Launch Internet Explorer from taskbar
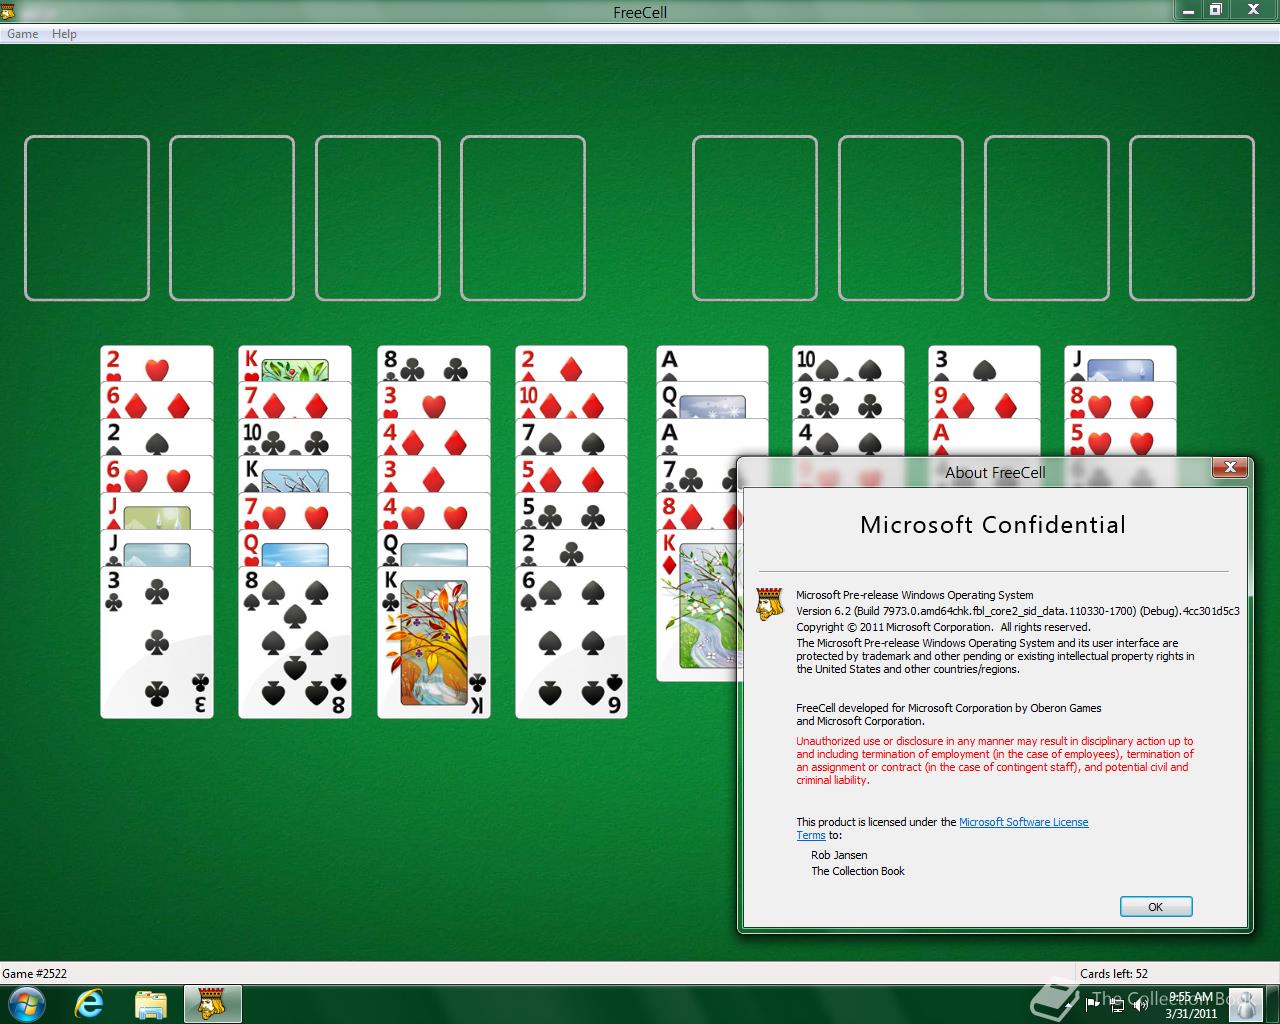Viewport: 1280px width, 1024px height. [x=90, y=1003]
